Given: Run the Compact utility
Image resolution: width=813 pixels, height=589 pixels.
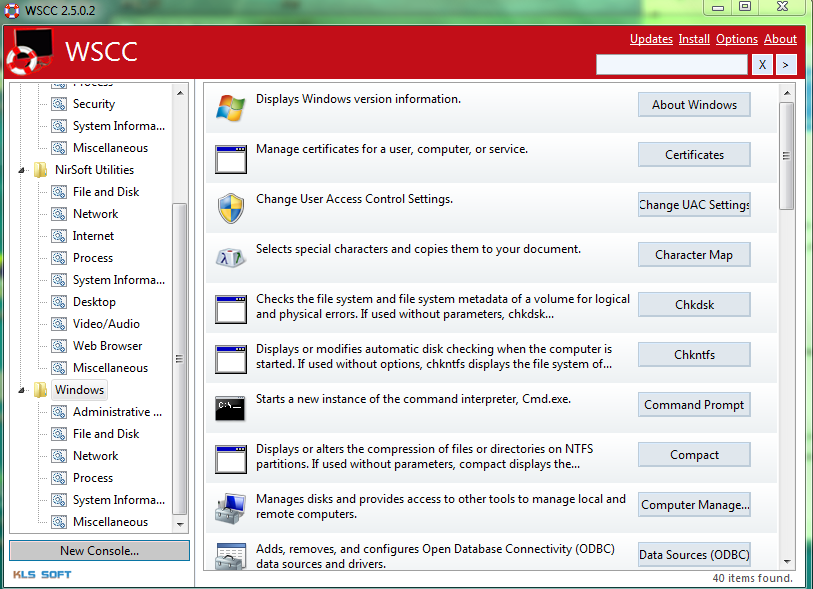Looking at the screenshot, I should [x=694, y=455].
